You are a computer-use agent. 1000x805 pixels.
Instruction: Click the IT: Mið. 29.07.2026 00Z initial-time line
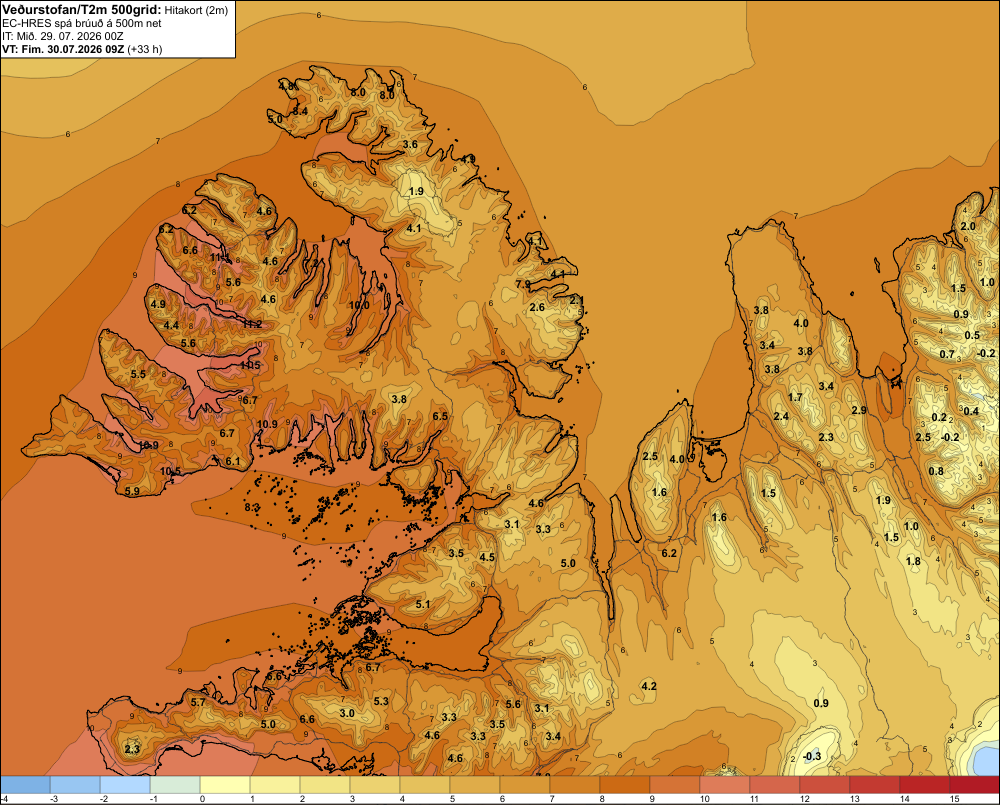tap(62, 36)
